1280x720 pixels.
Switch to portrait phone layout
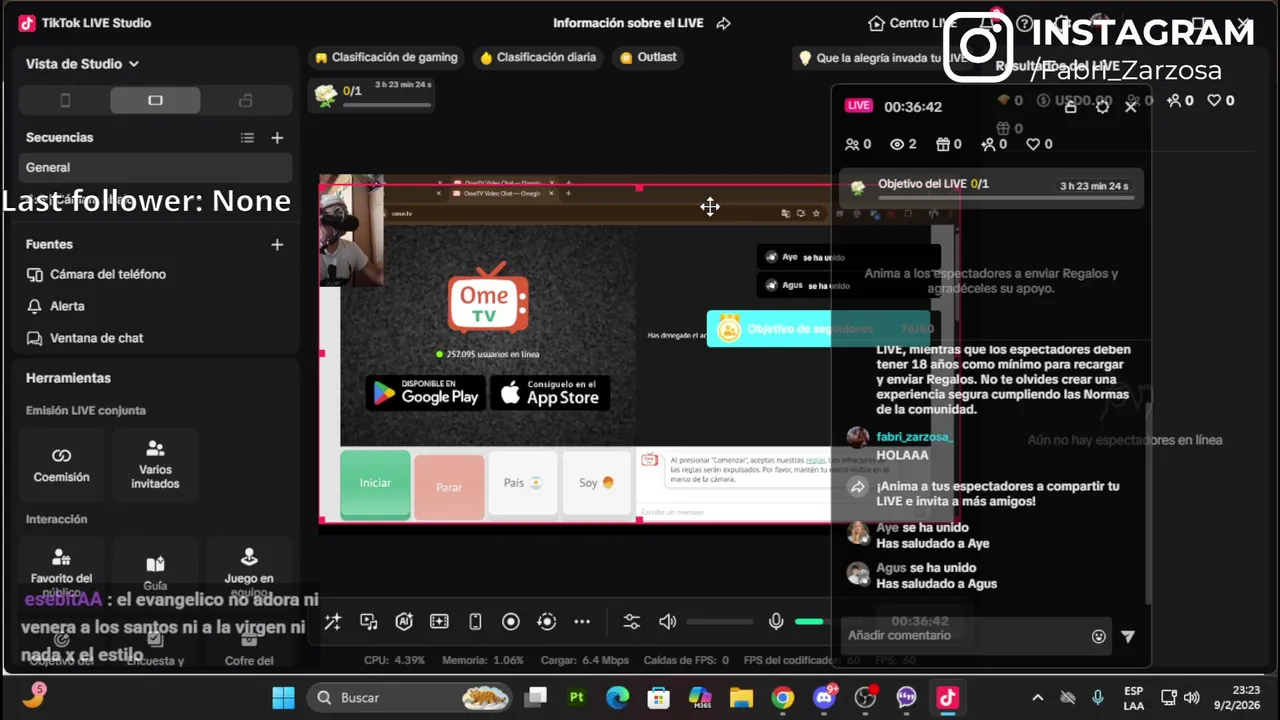point(65,100)
